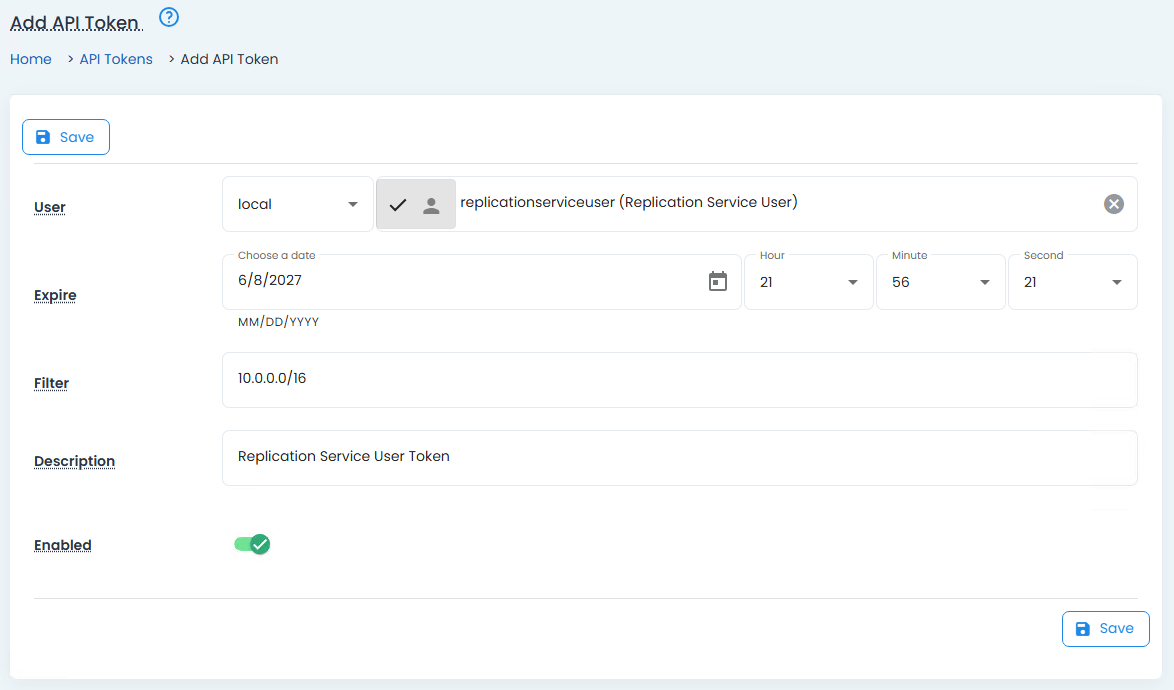Click the Description field label
The height and width of the screenshot is (690, 1174).
(74, 461)
